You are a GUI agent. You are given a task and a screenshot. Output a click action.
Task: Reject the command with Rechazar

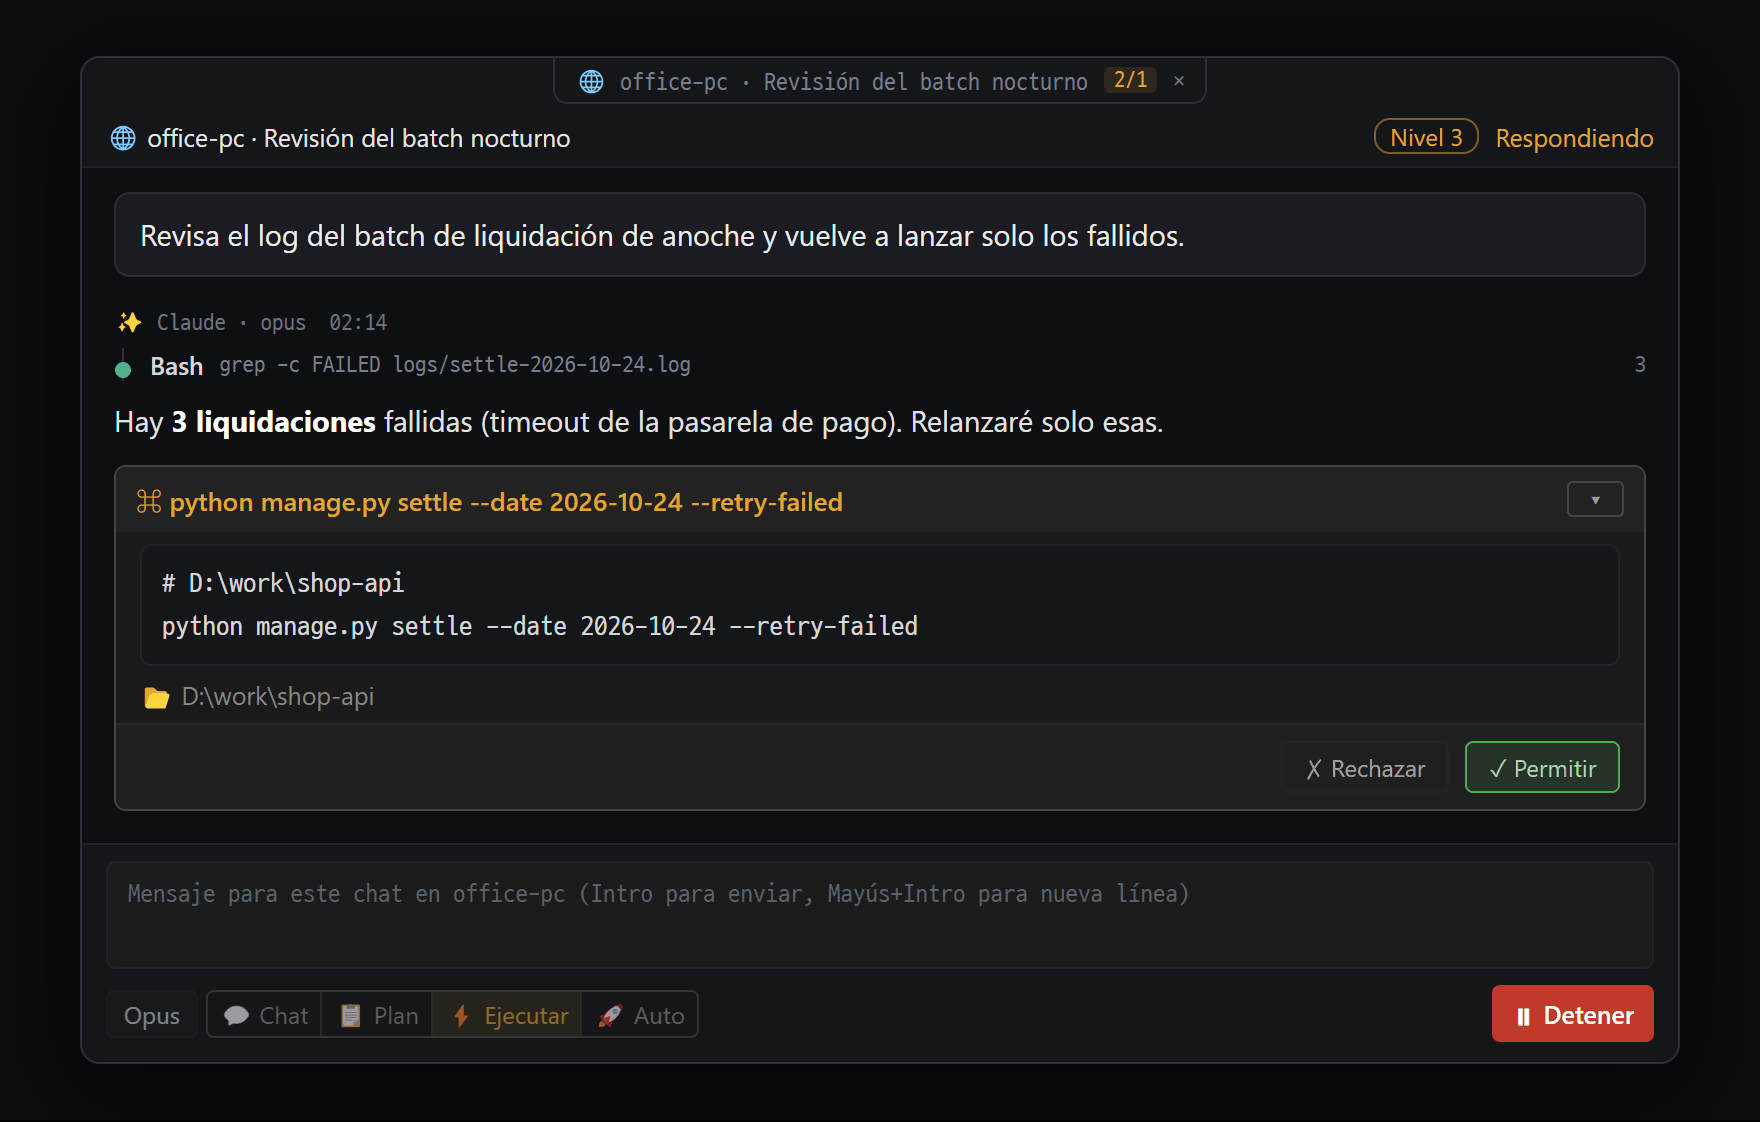[x=1365, y=768]
